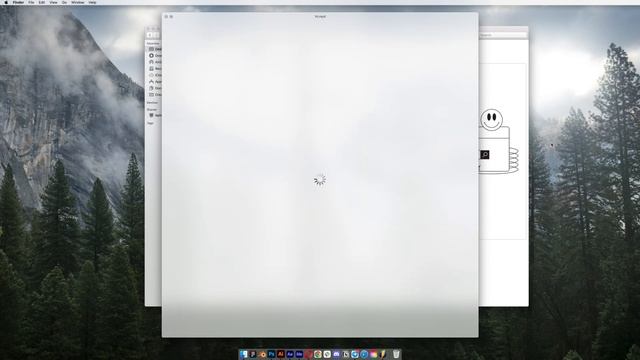Open After Effects from the Dock
This screenshot has height=360, width=640.
point(290,354)
